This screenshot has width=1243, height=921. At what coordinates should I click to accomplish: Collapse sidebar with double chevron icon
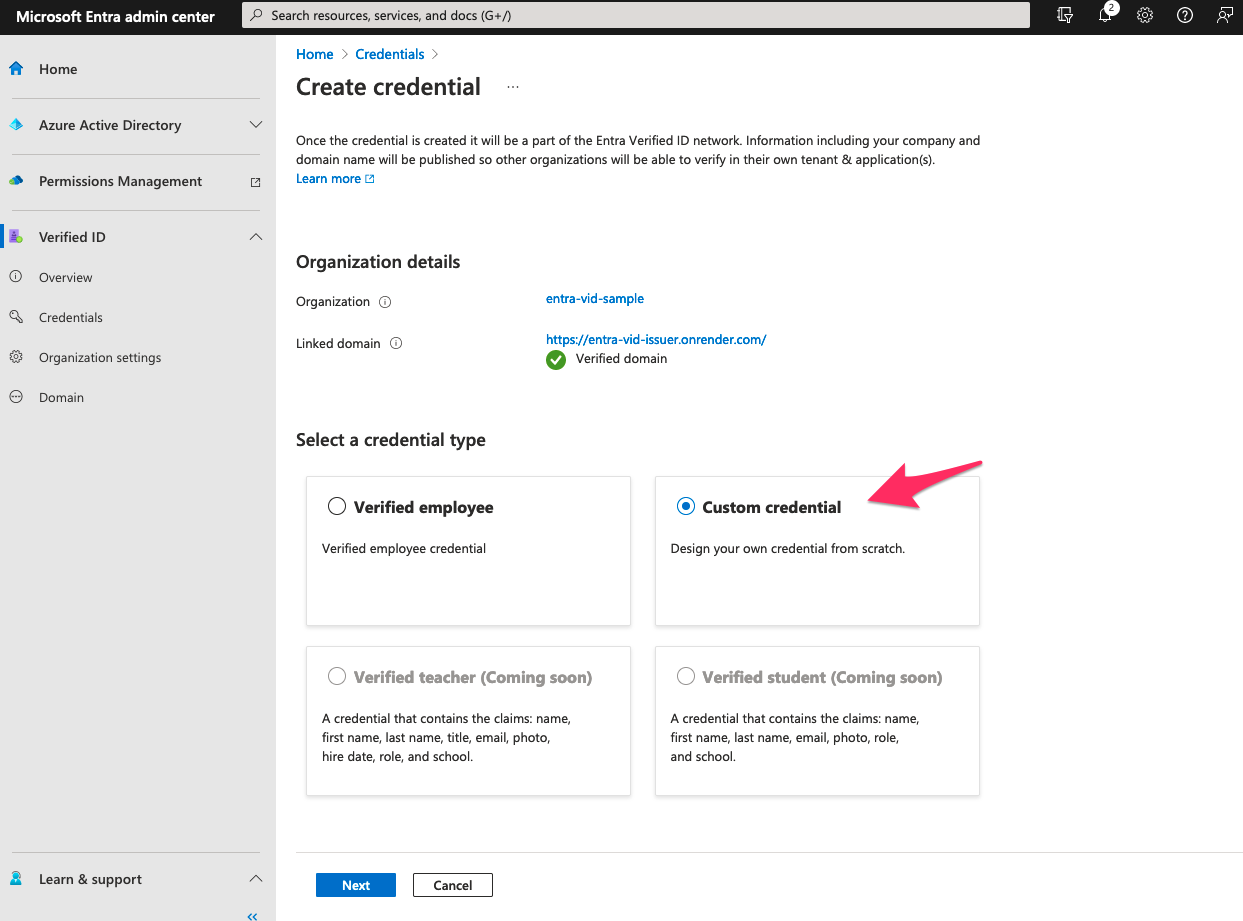252,915
